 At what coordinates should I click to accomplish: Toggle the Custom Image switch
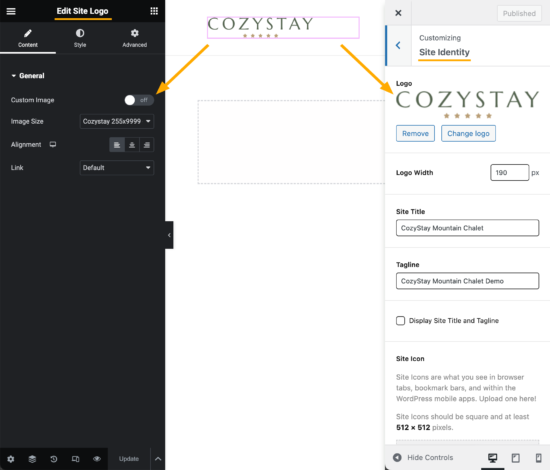pos(139,100)
